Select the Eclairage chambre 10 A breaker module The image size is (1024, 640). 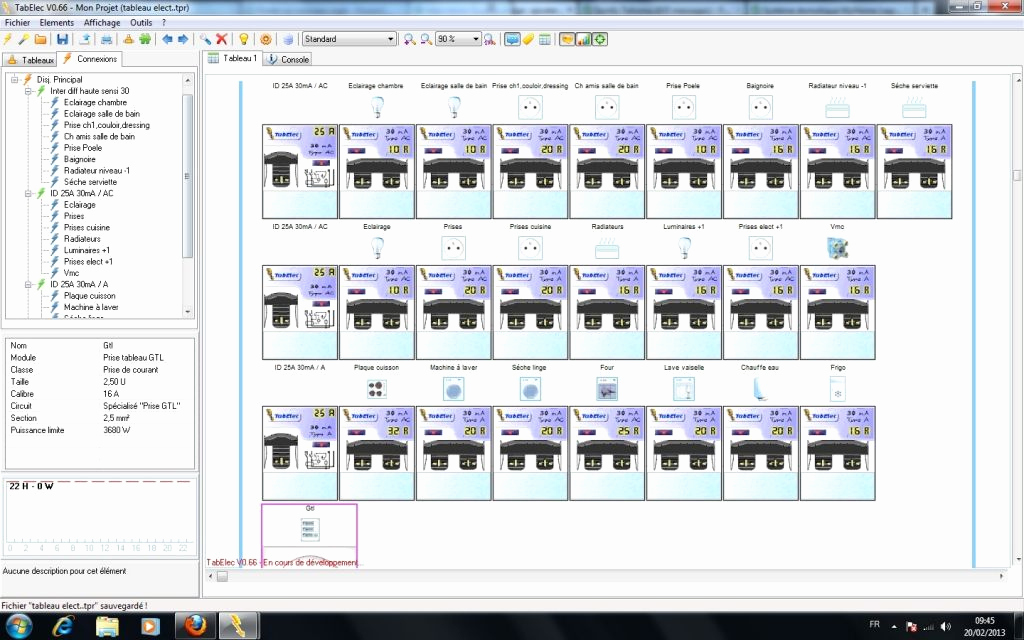click(x=377, y=171)
